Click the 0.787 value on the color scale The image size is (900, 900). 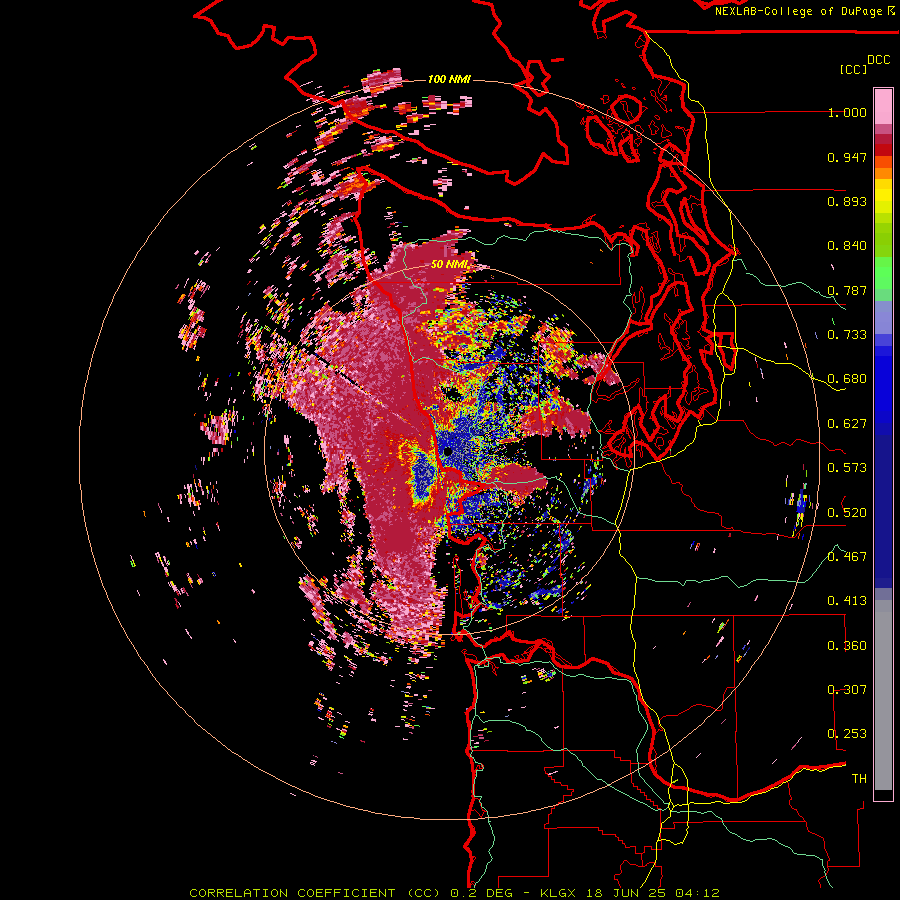pyautogui.click(x=847, y=290)
